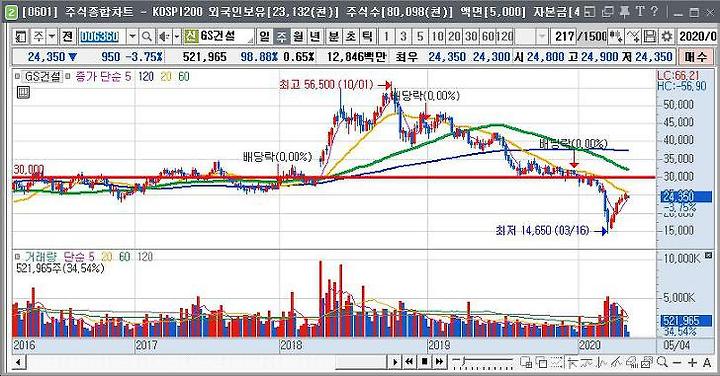Image resolution: width=720 pixels, height=376 pixels.
Task: Click the stop square button
Action: (424, 362)
